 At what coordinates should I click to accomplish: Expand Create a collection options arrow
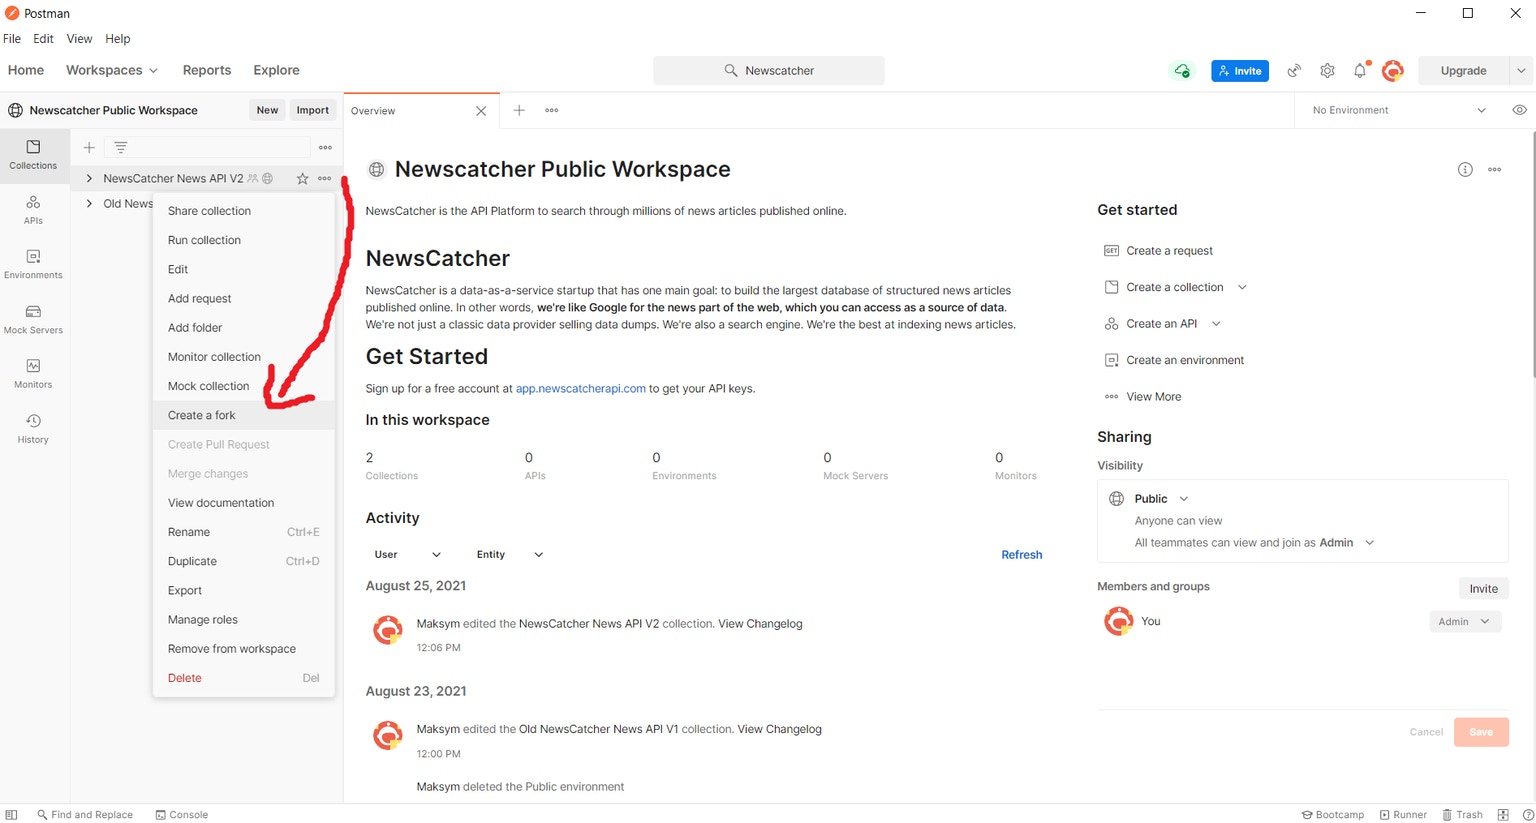click(1242, 287)
